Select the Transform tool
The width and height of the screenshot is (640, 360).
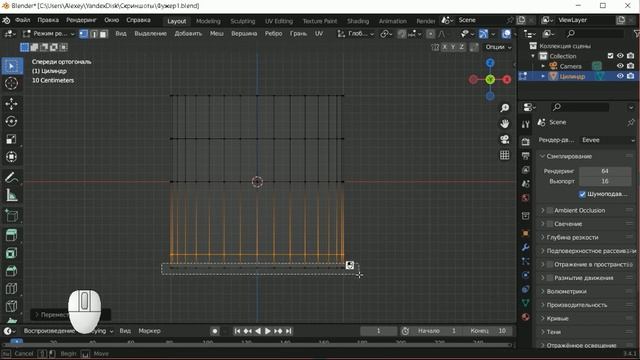[11, 157]
